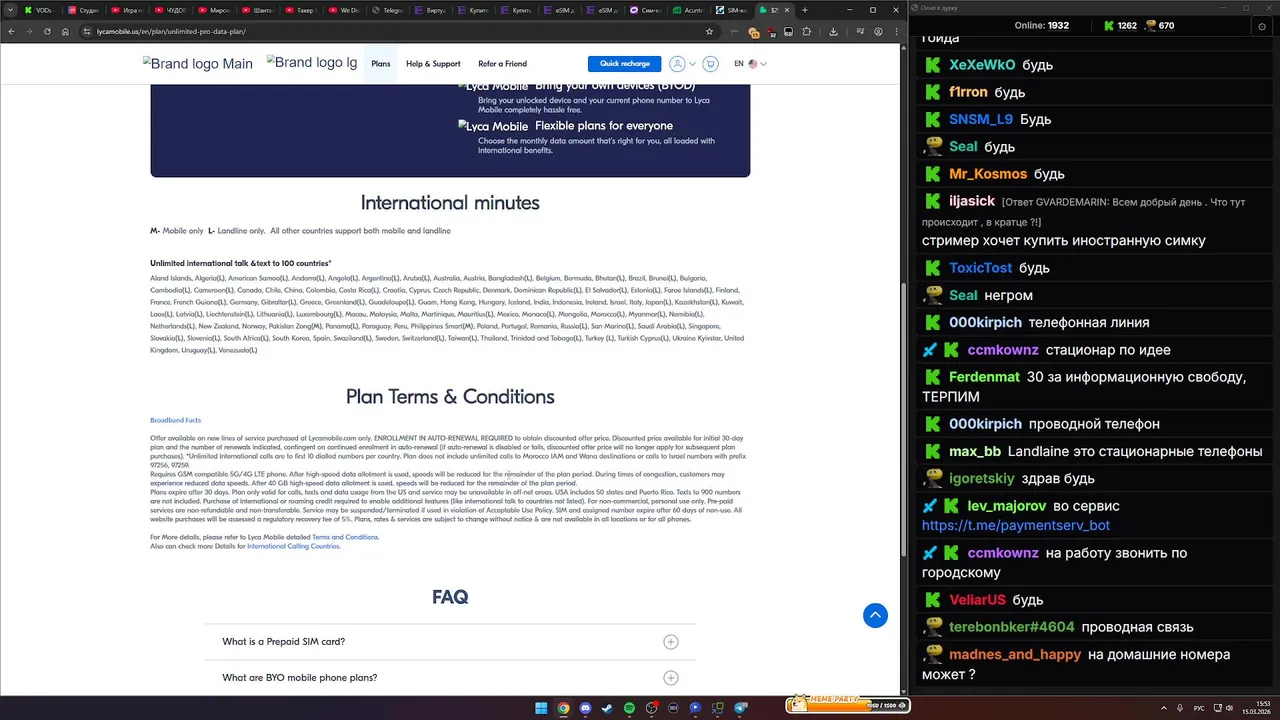
Task: Open the account dropdown chevron
Action: click(x=692, y=63)
